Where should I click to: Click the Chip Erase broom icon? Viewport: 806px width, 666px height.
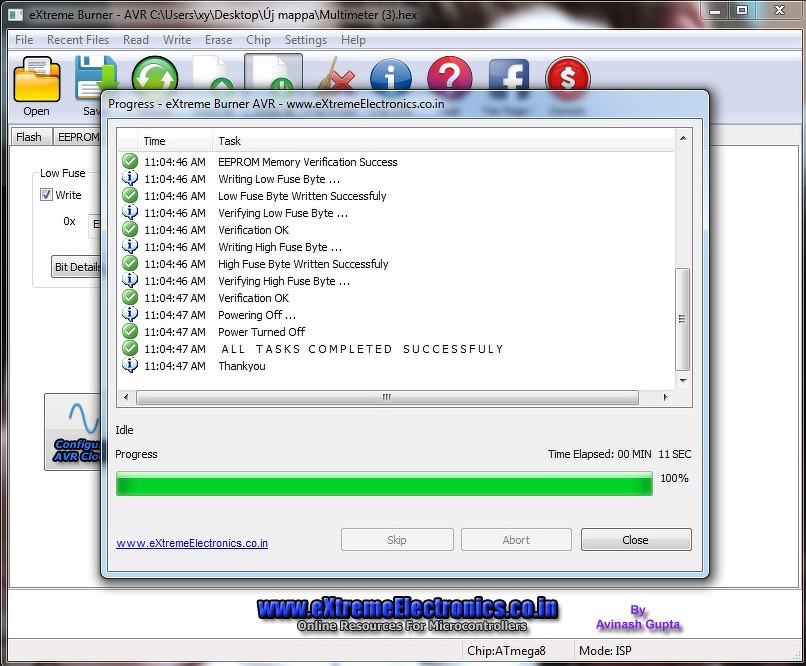[336, 73]
